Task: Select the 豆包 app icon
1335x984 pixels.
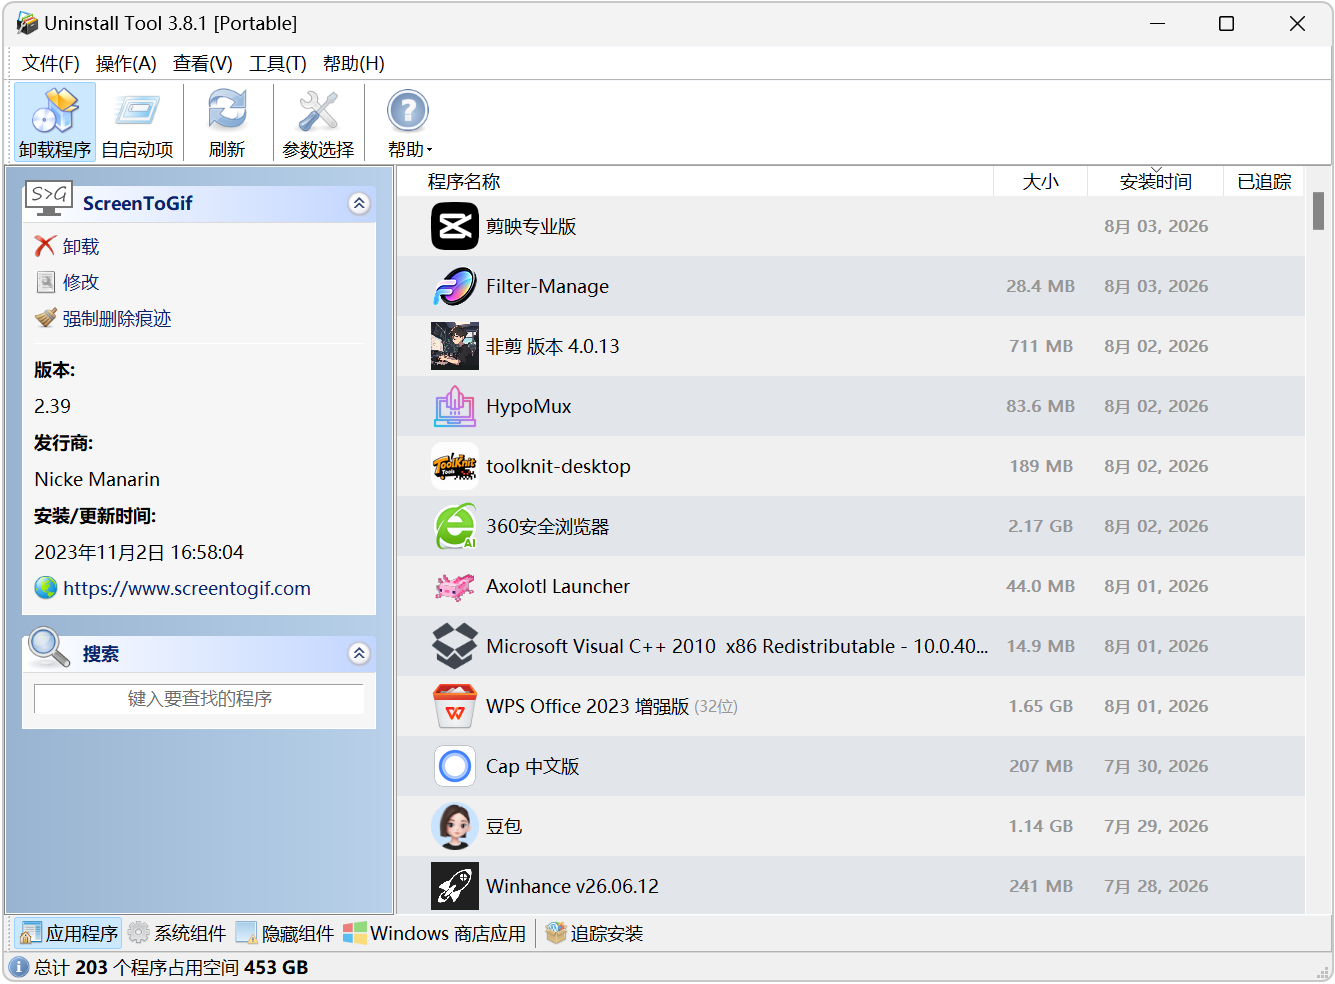Action: [455, 826]
